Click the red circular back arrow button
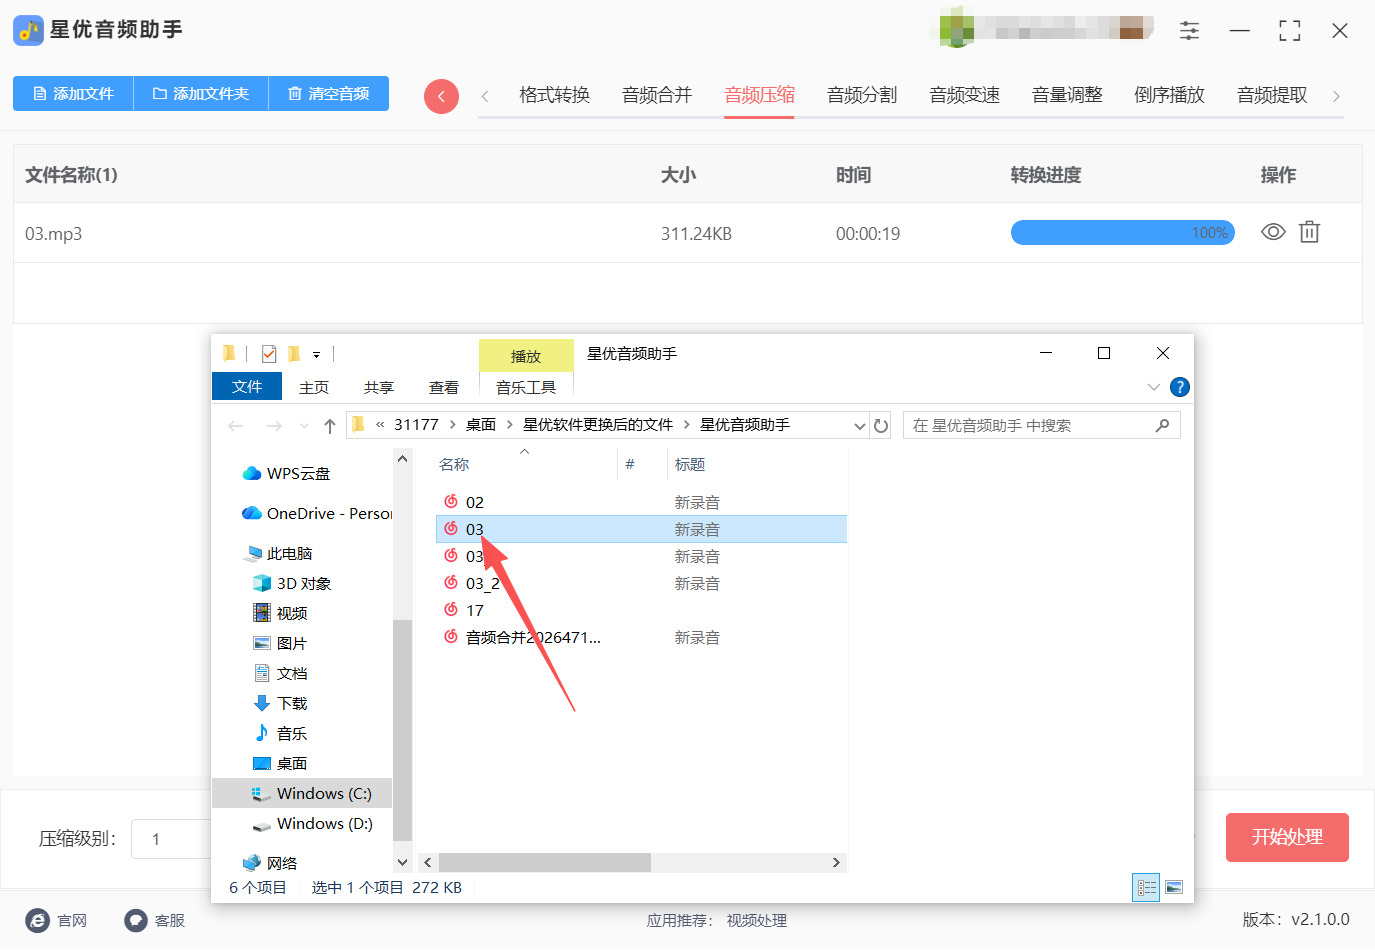This screenshot has height=950, width=1375. [x=441, y=96]
